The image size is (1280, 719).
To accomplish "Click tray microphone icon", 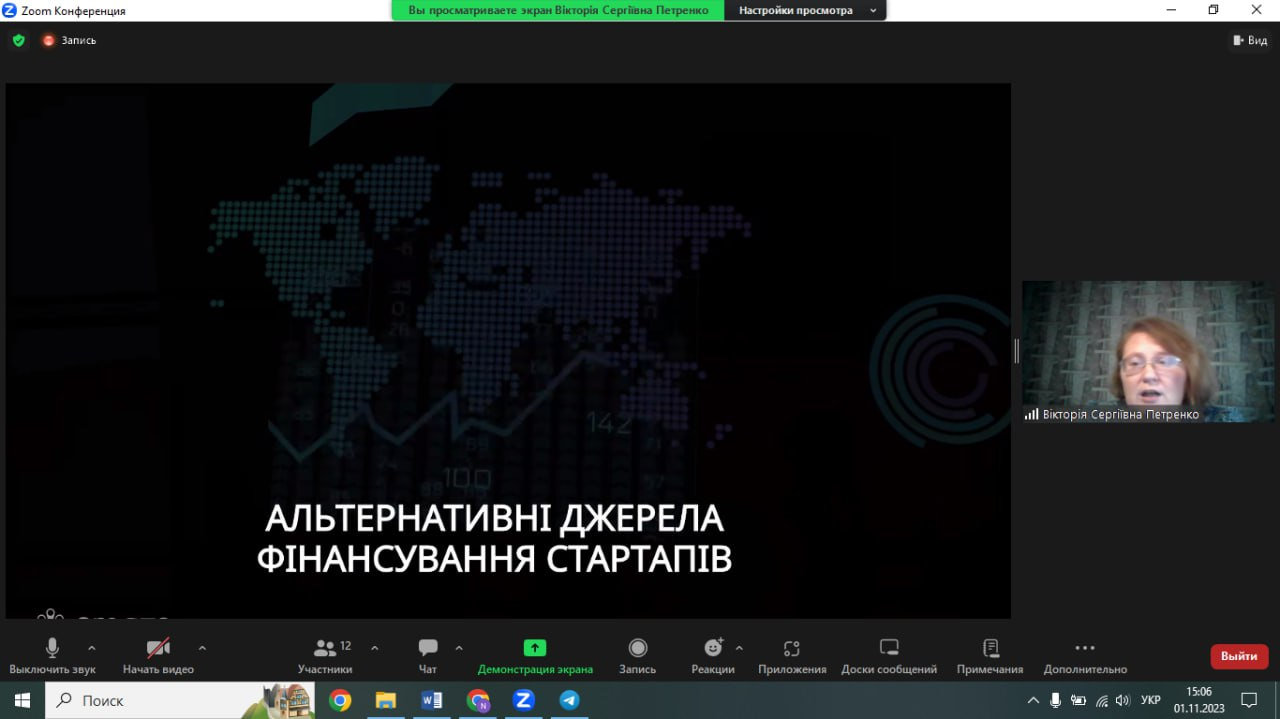I will coord(1056,700).
